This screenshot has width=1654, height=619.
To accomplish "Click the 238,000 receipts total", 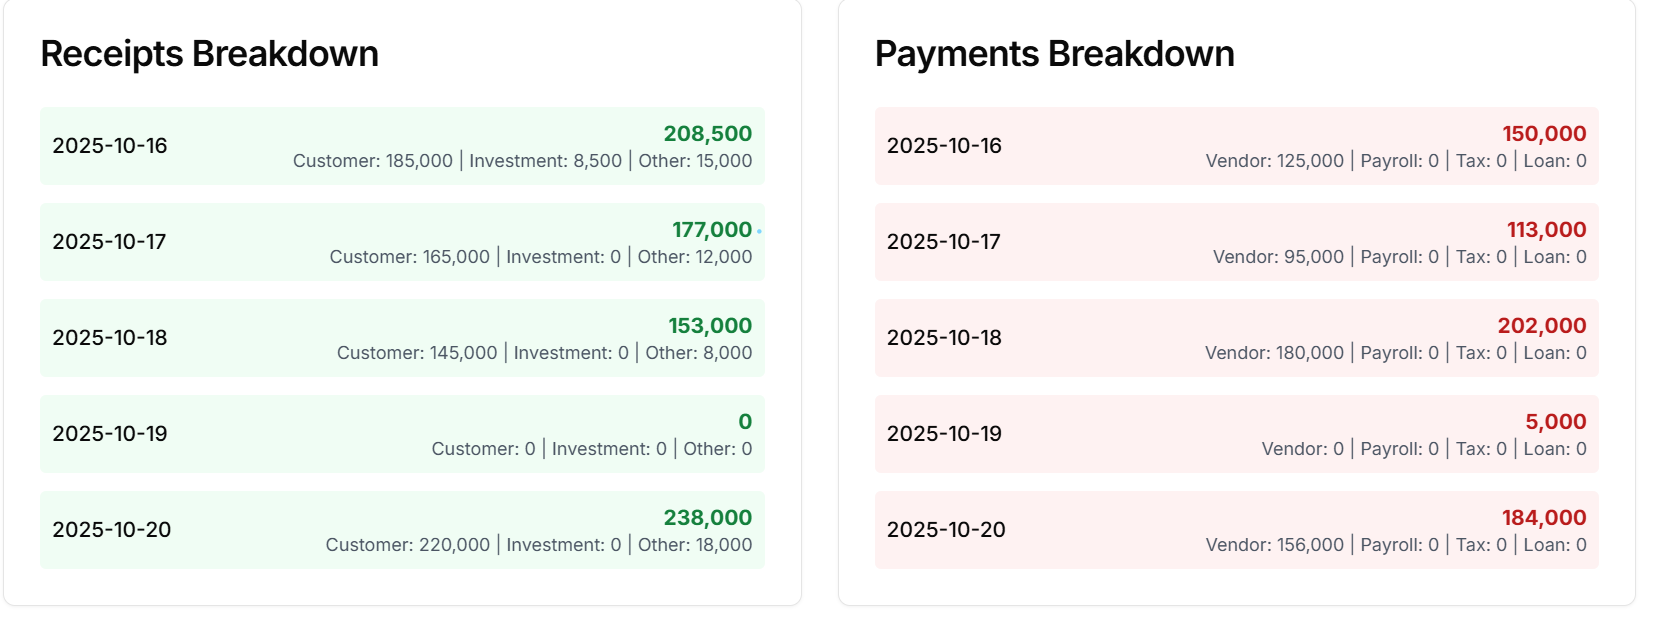I will (707, 518).
